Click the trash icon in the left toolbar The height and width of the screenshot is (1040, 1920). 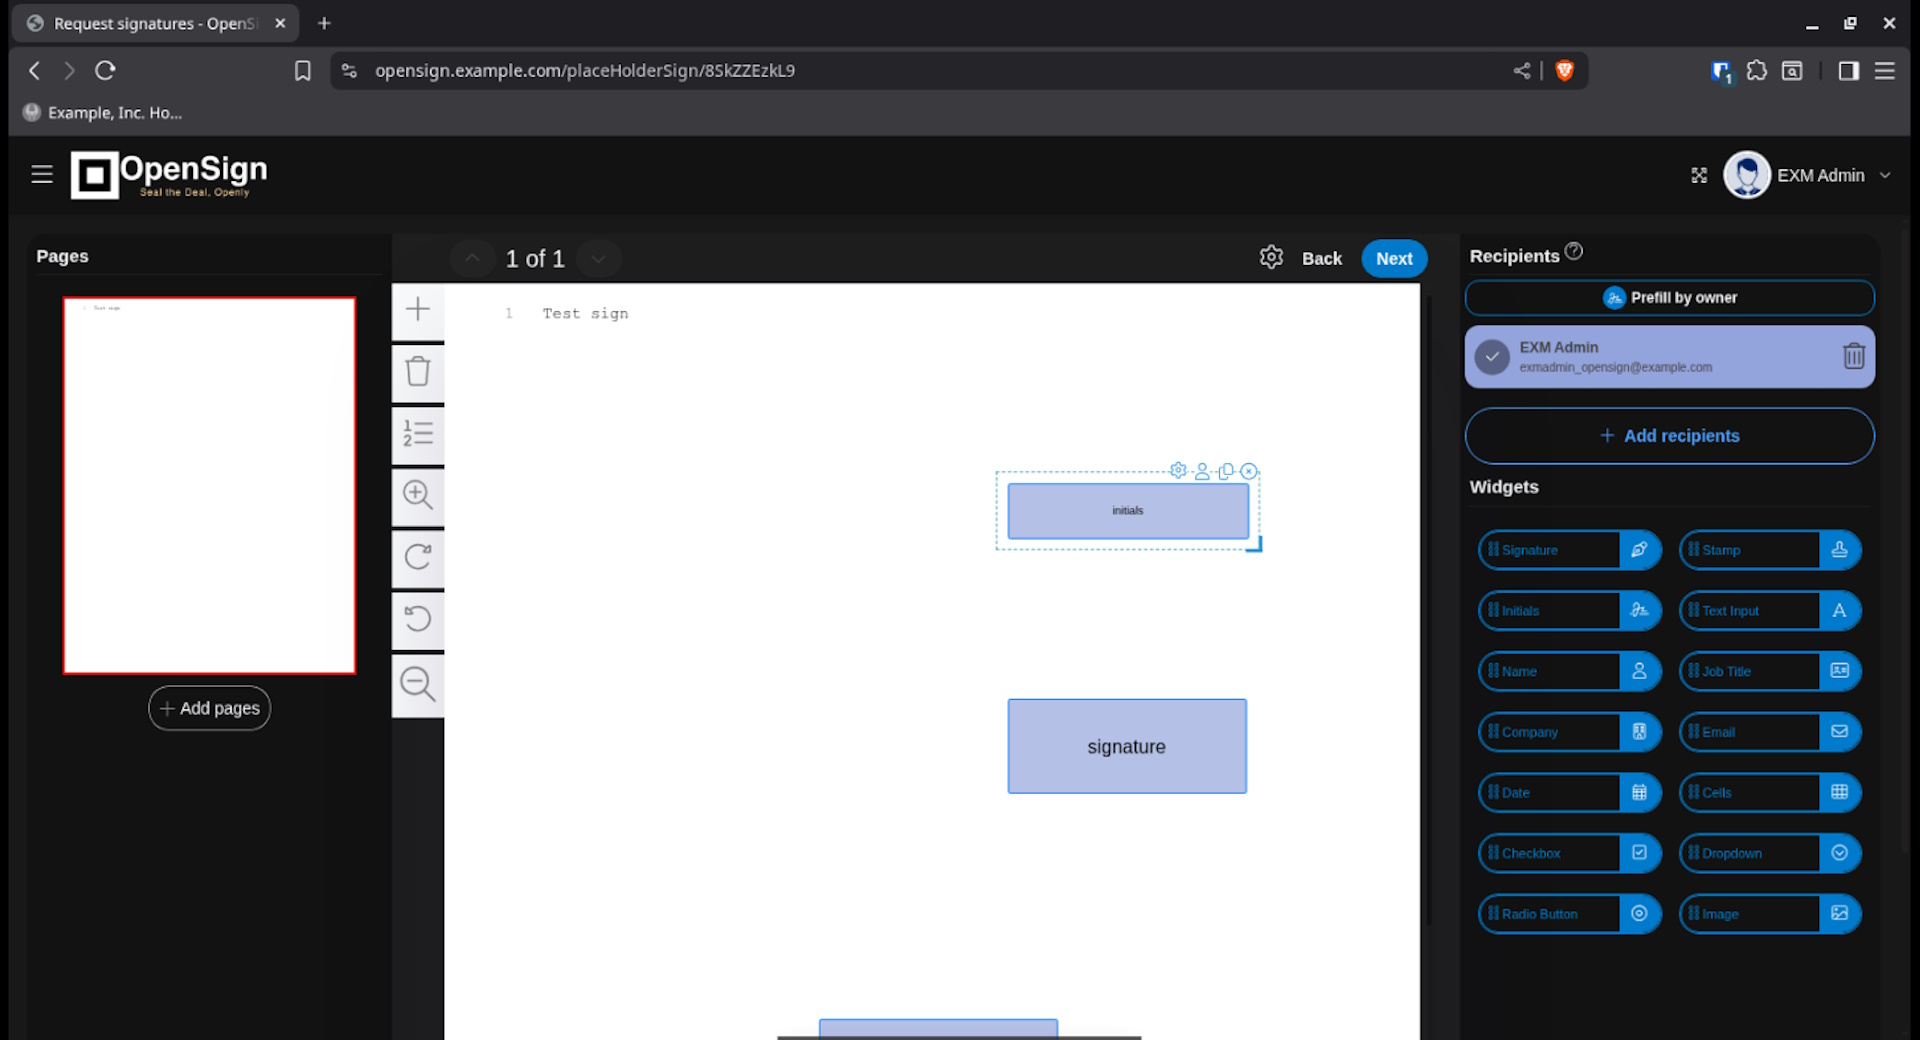click(417, 373)
